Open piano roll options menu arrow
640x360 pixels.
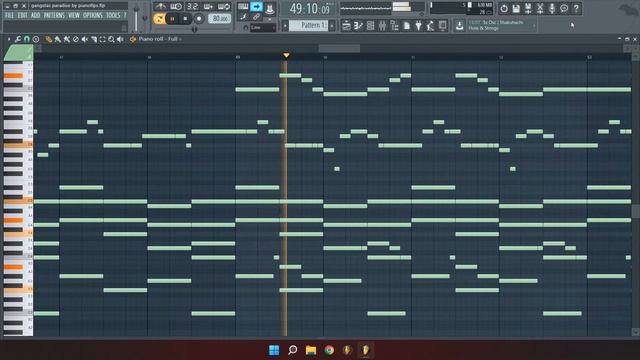[9, 39]
